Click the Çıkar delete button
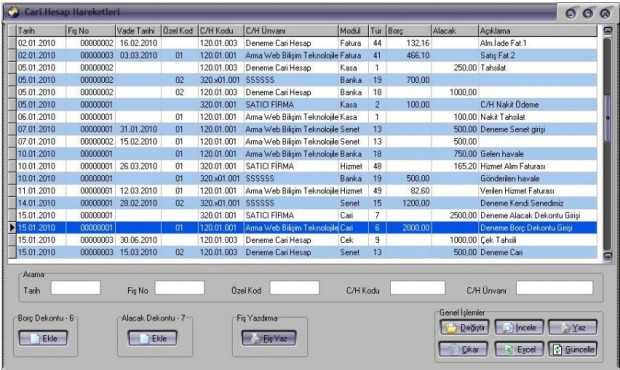This screenshot has height=370, width=620. click(463, 349)
